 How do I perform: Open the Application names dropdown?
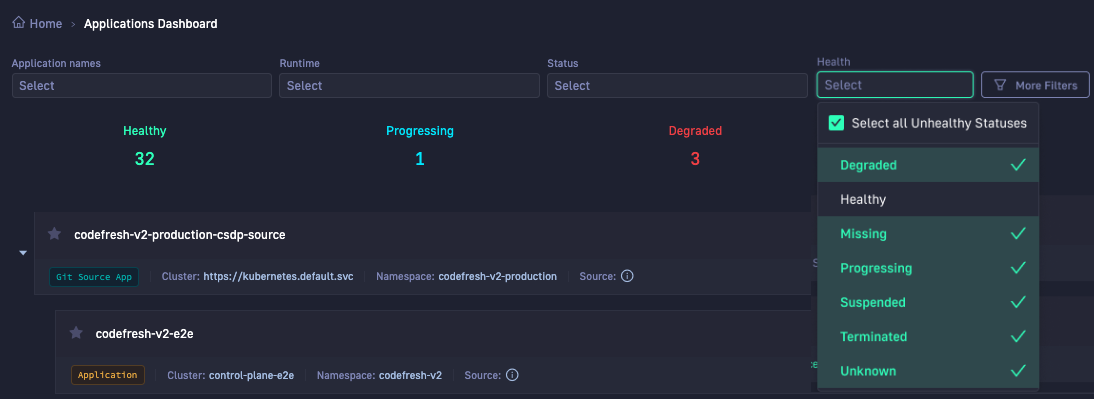142,86
